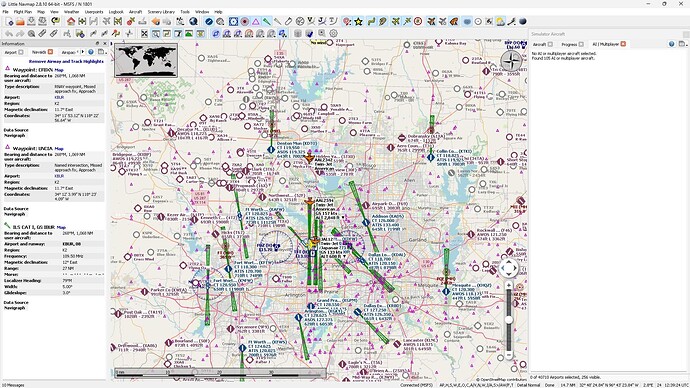Click the map zoom slider handle
Viewport: 690px width, 388px height.
click(509, 320)
